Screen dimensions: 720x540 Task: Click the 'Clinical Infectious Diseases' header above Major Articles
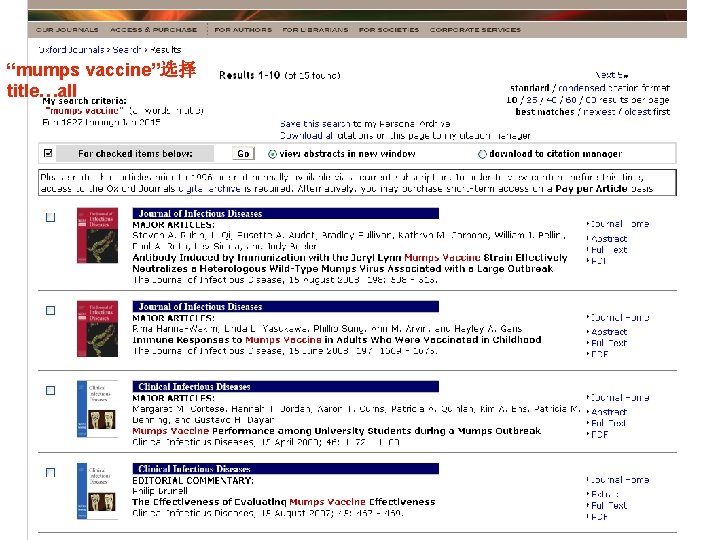[x=286, y=387]
